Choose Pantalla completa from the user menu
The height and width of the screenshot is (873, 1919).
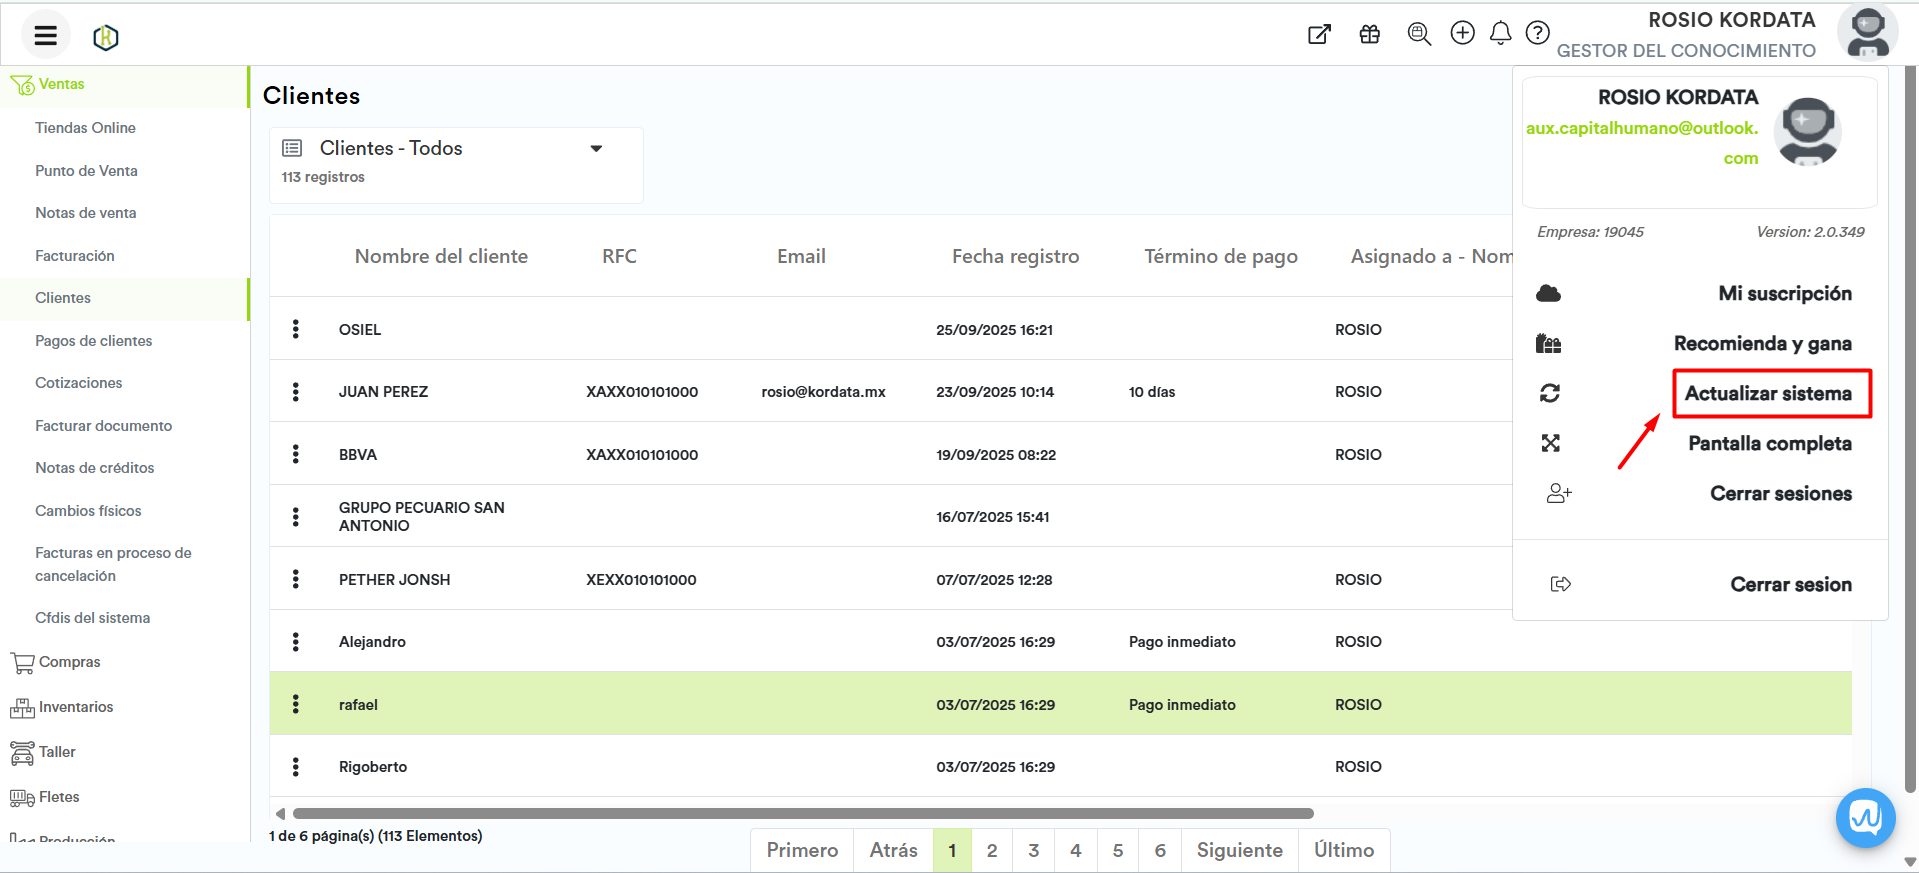(1769, 443)
